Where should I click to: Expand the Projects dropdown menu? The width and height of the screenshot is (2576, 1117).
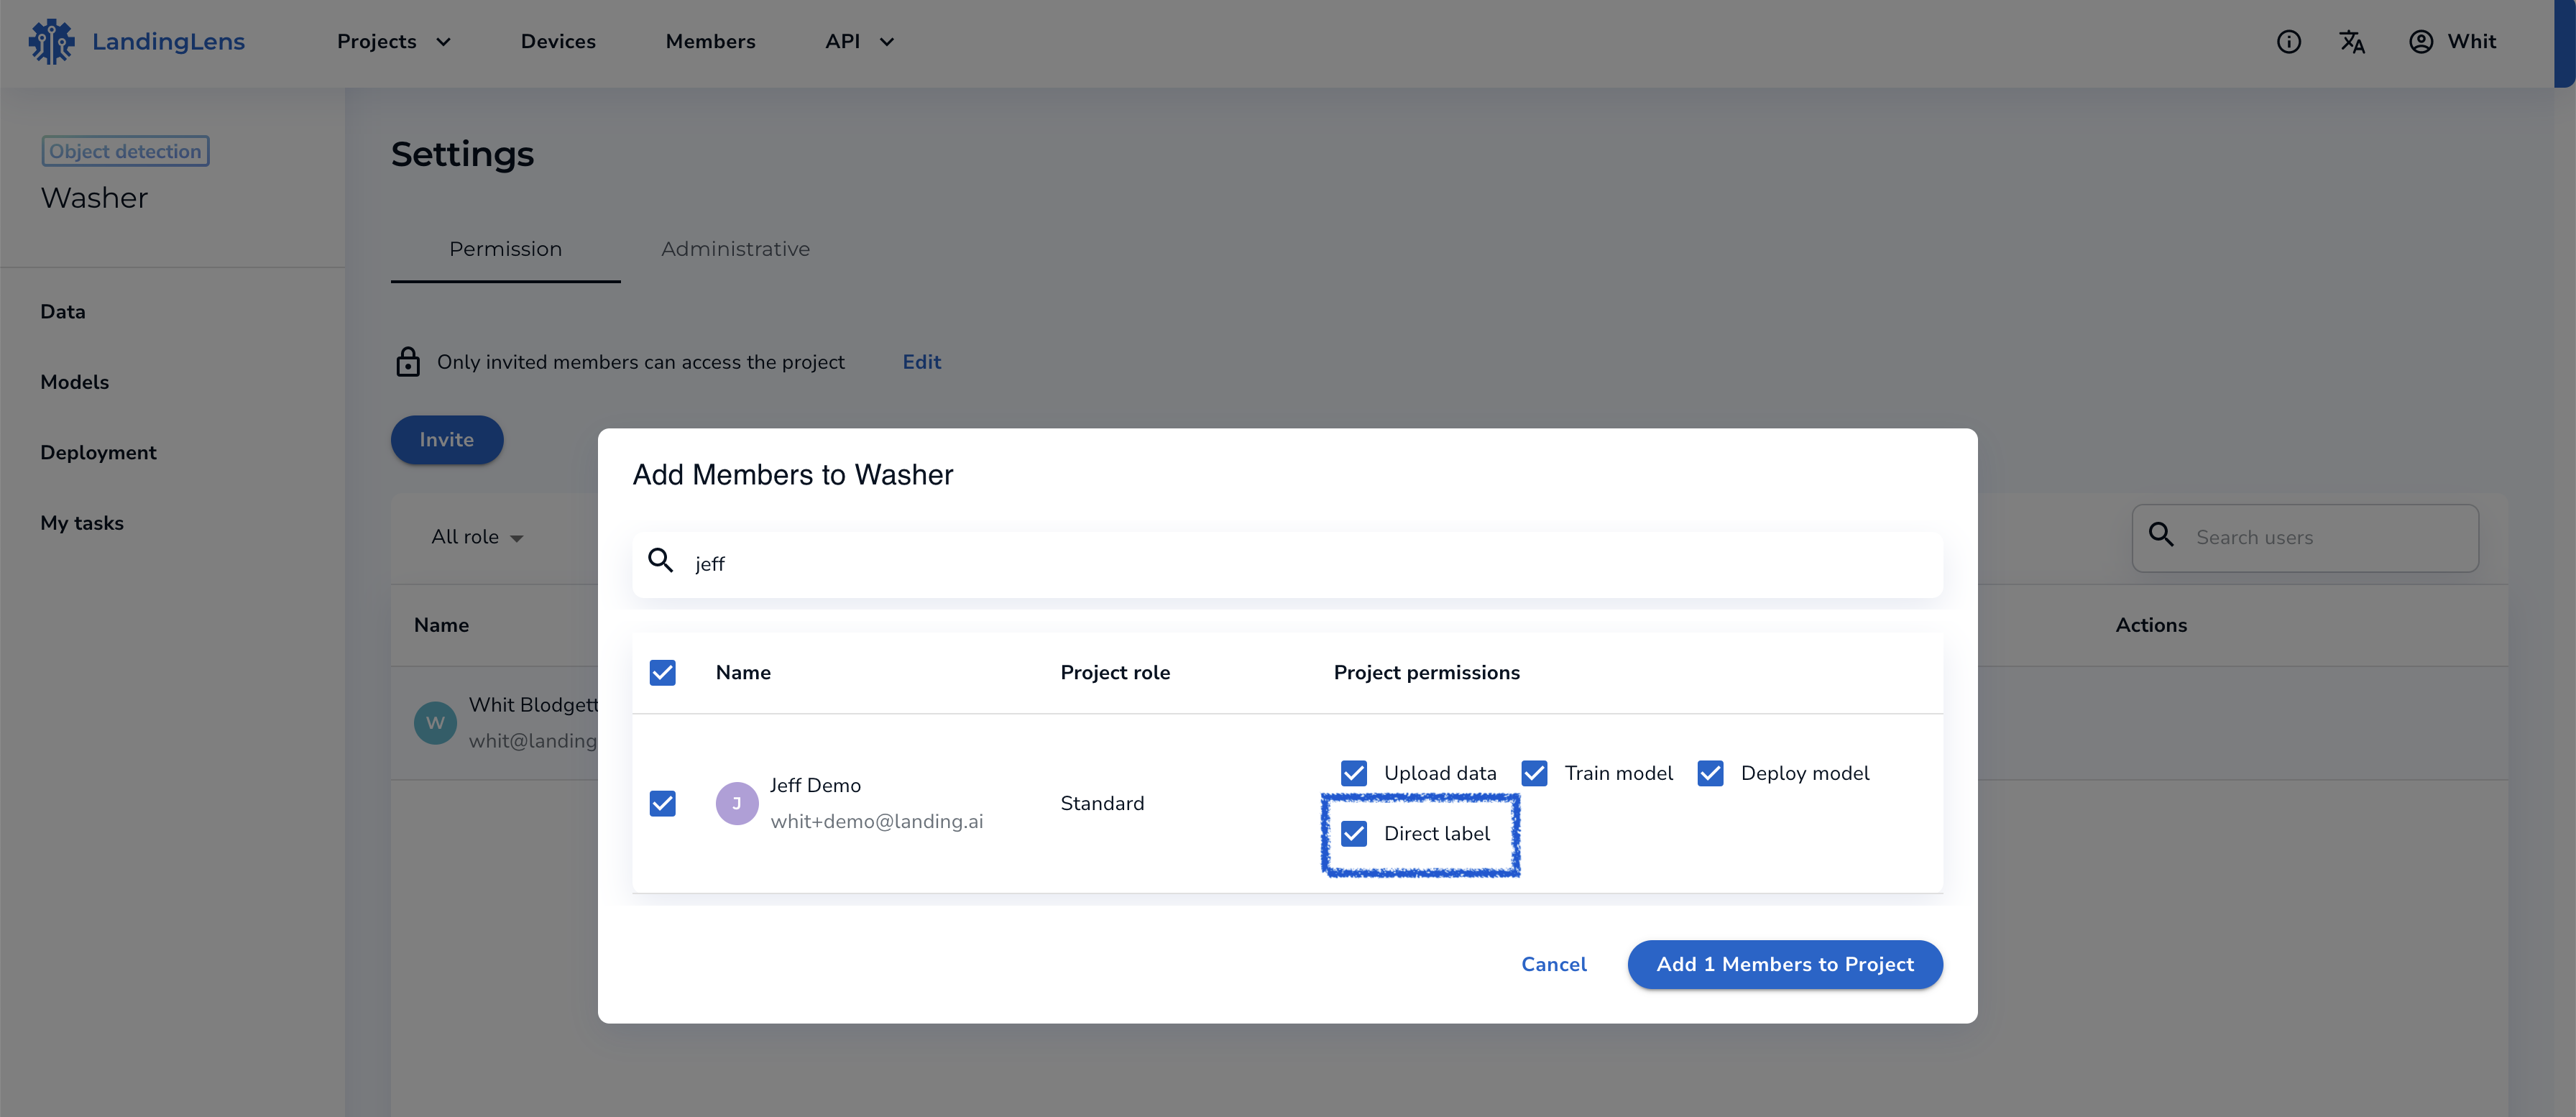point(394,42)
